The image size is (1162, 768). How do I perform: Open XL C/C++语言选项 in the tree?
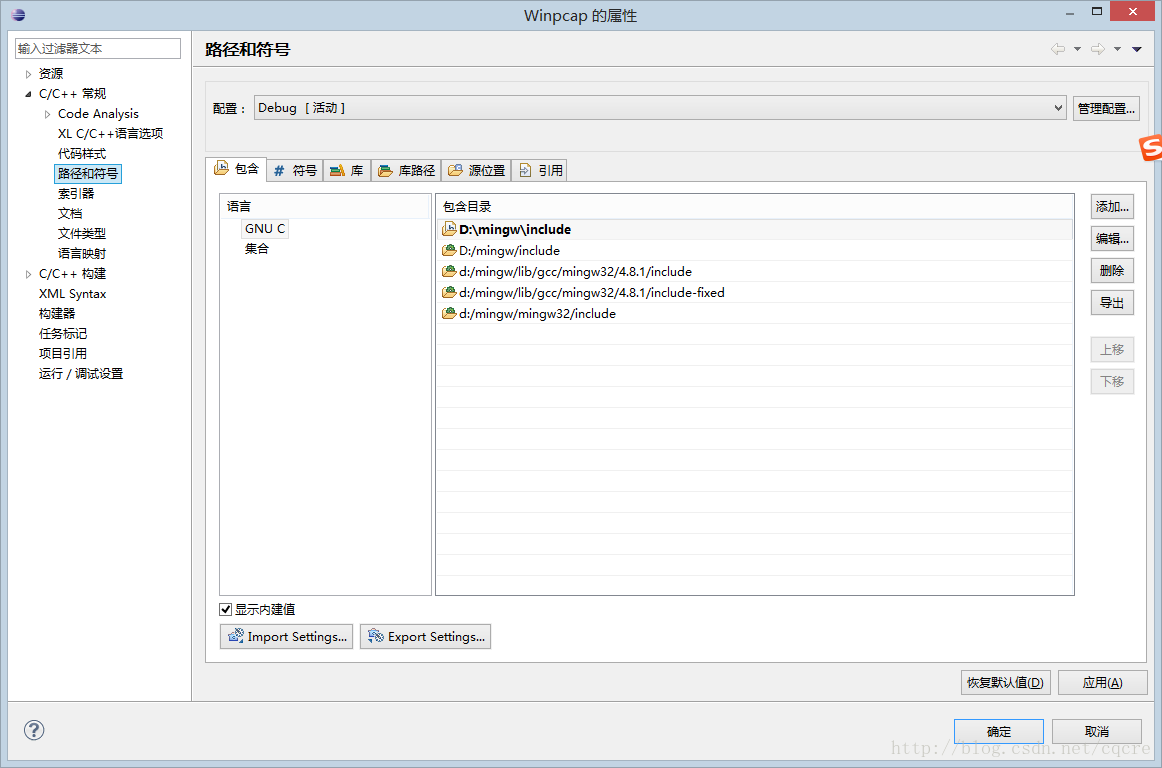[x=110, y=133]
